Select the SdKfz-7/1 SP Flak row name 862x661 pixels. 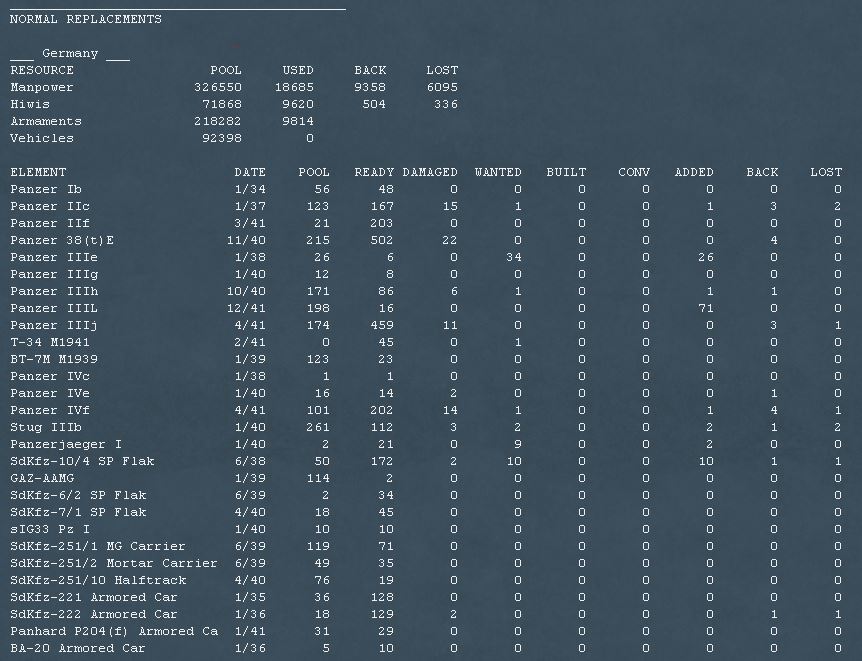point(78,513)
